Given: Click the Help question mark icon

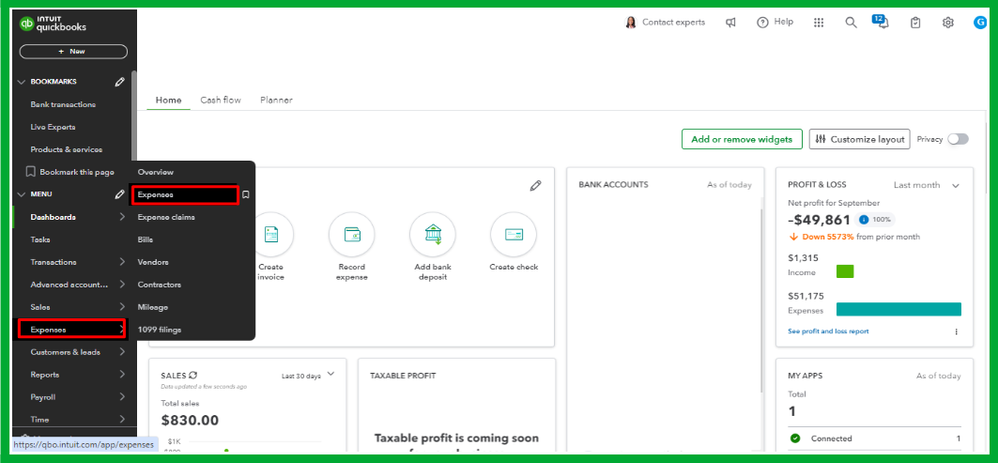Looking at the screenshot, I should (763, 22).
